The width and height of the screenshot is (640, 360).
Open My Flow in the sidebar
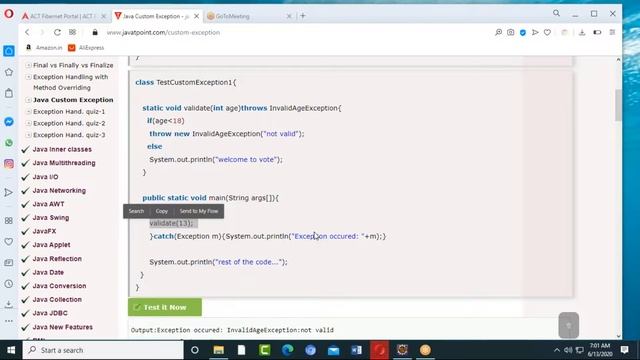[x=9, y=192]
